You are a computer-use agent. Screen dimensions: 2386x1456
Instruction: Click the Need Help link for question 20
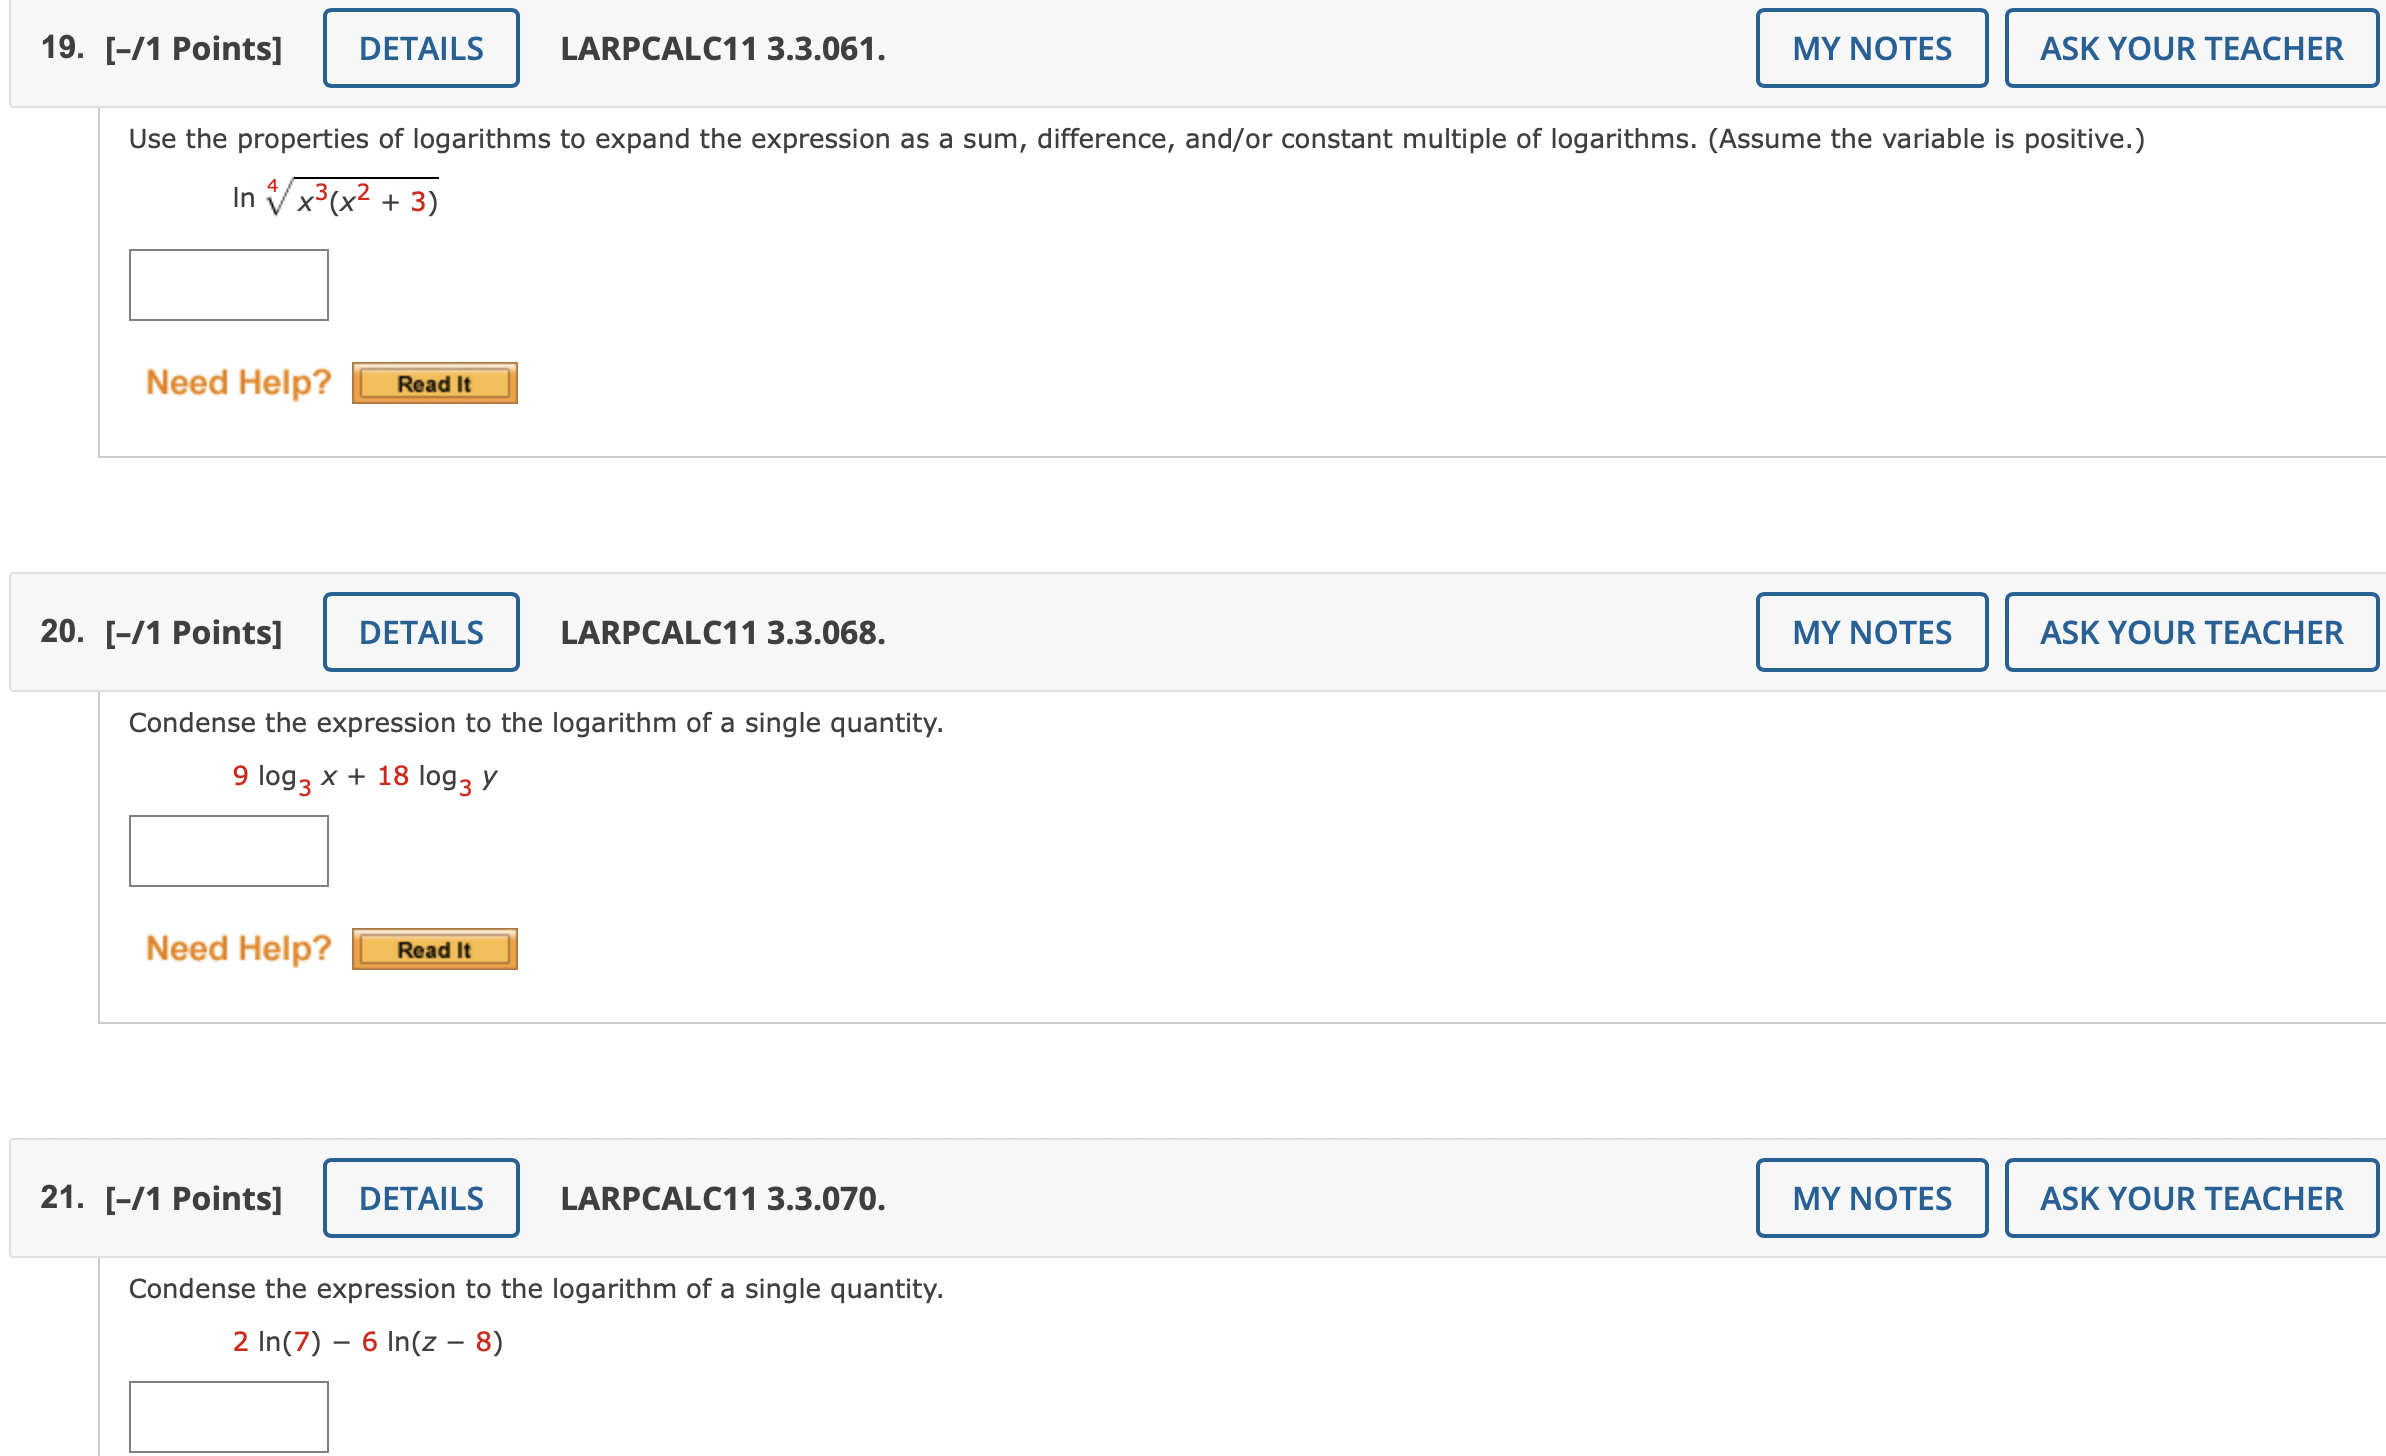[x=237, y=947]
